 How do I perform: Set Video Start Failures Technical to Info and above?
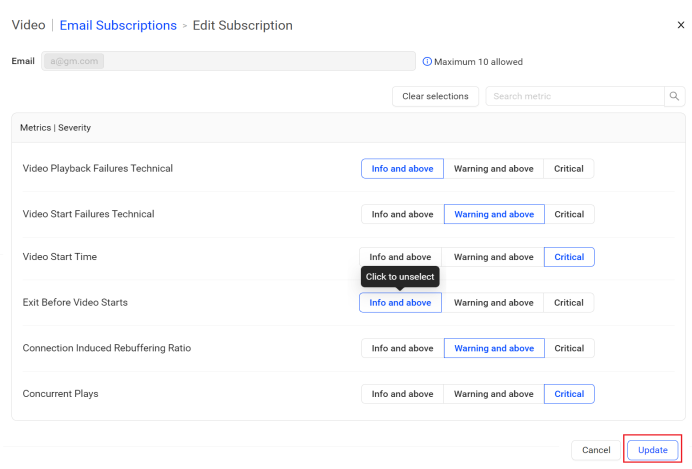pyautogui.click(x=402, y=214)
